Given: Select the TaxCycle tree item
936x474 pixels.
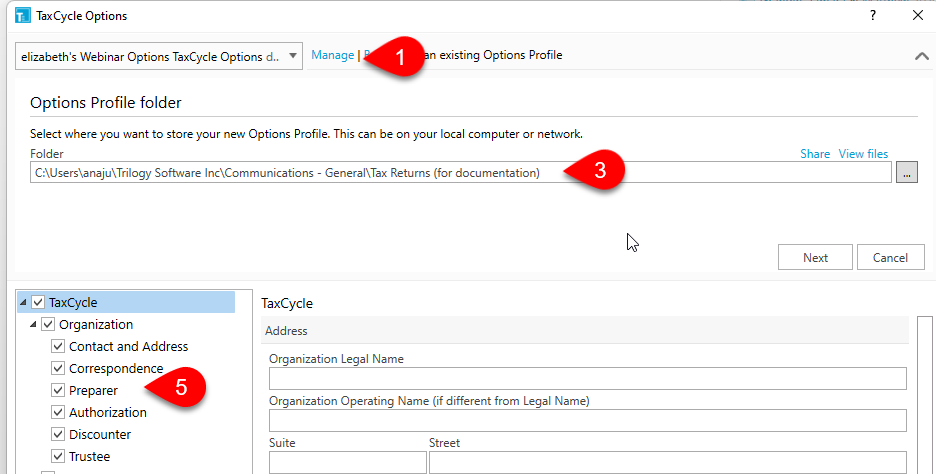Looking at the screenshot, I should pos(73,303).
